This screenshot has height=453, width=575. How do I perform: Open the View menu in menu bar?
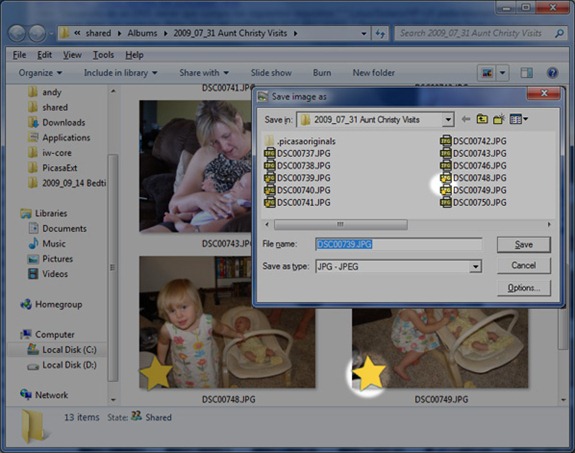(x=72, y=55)
